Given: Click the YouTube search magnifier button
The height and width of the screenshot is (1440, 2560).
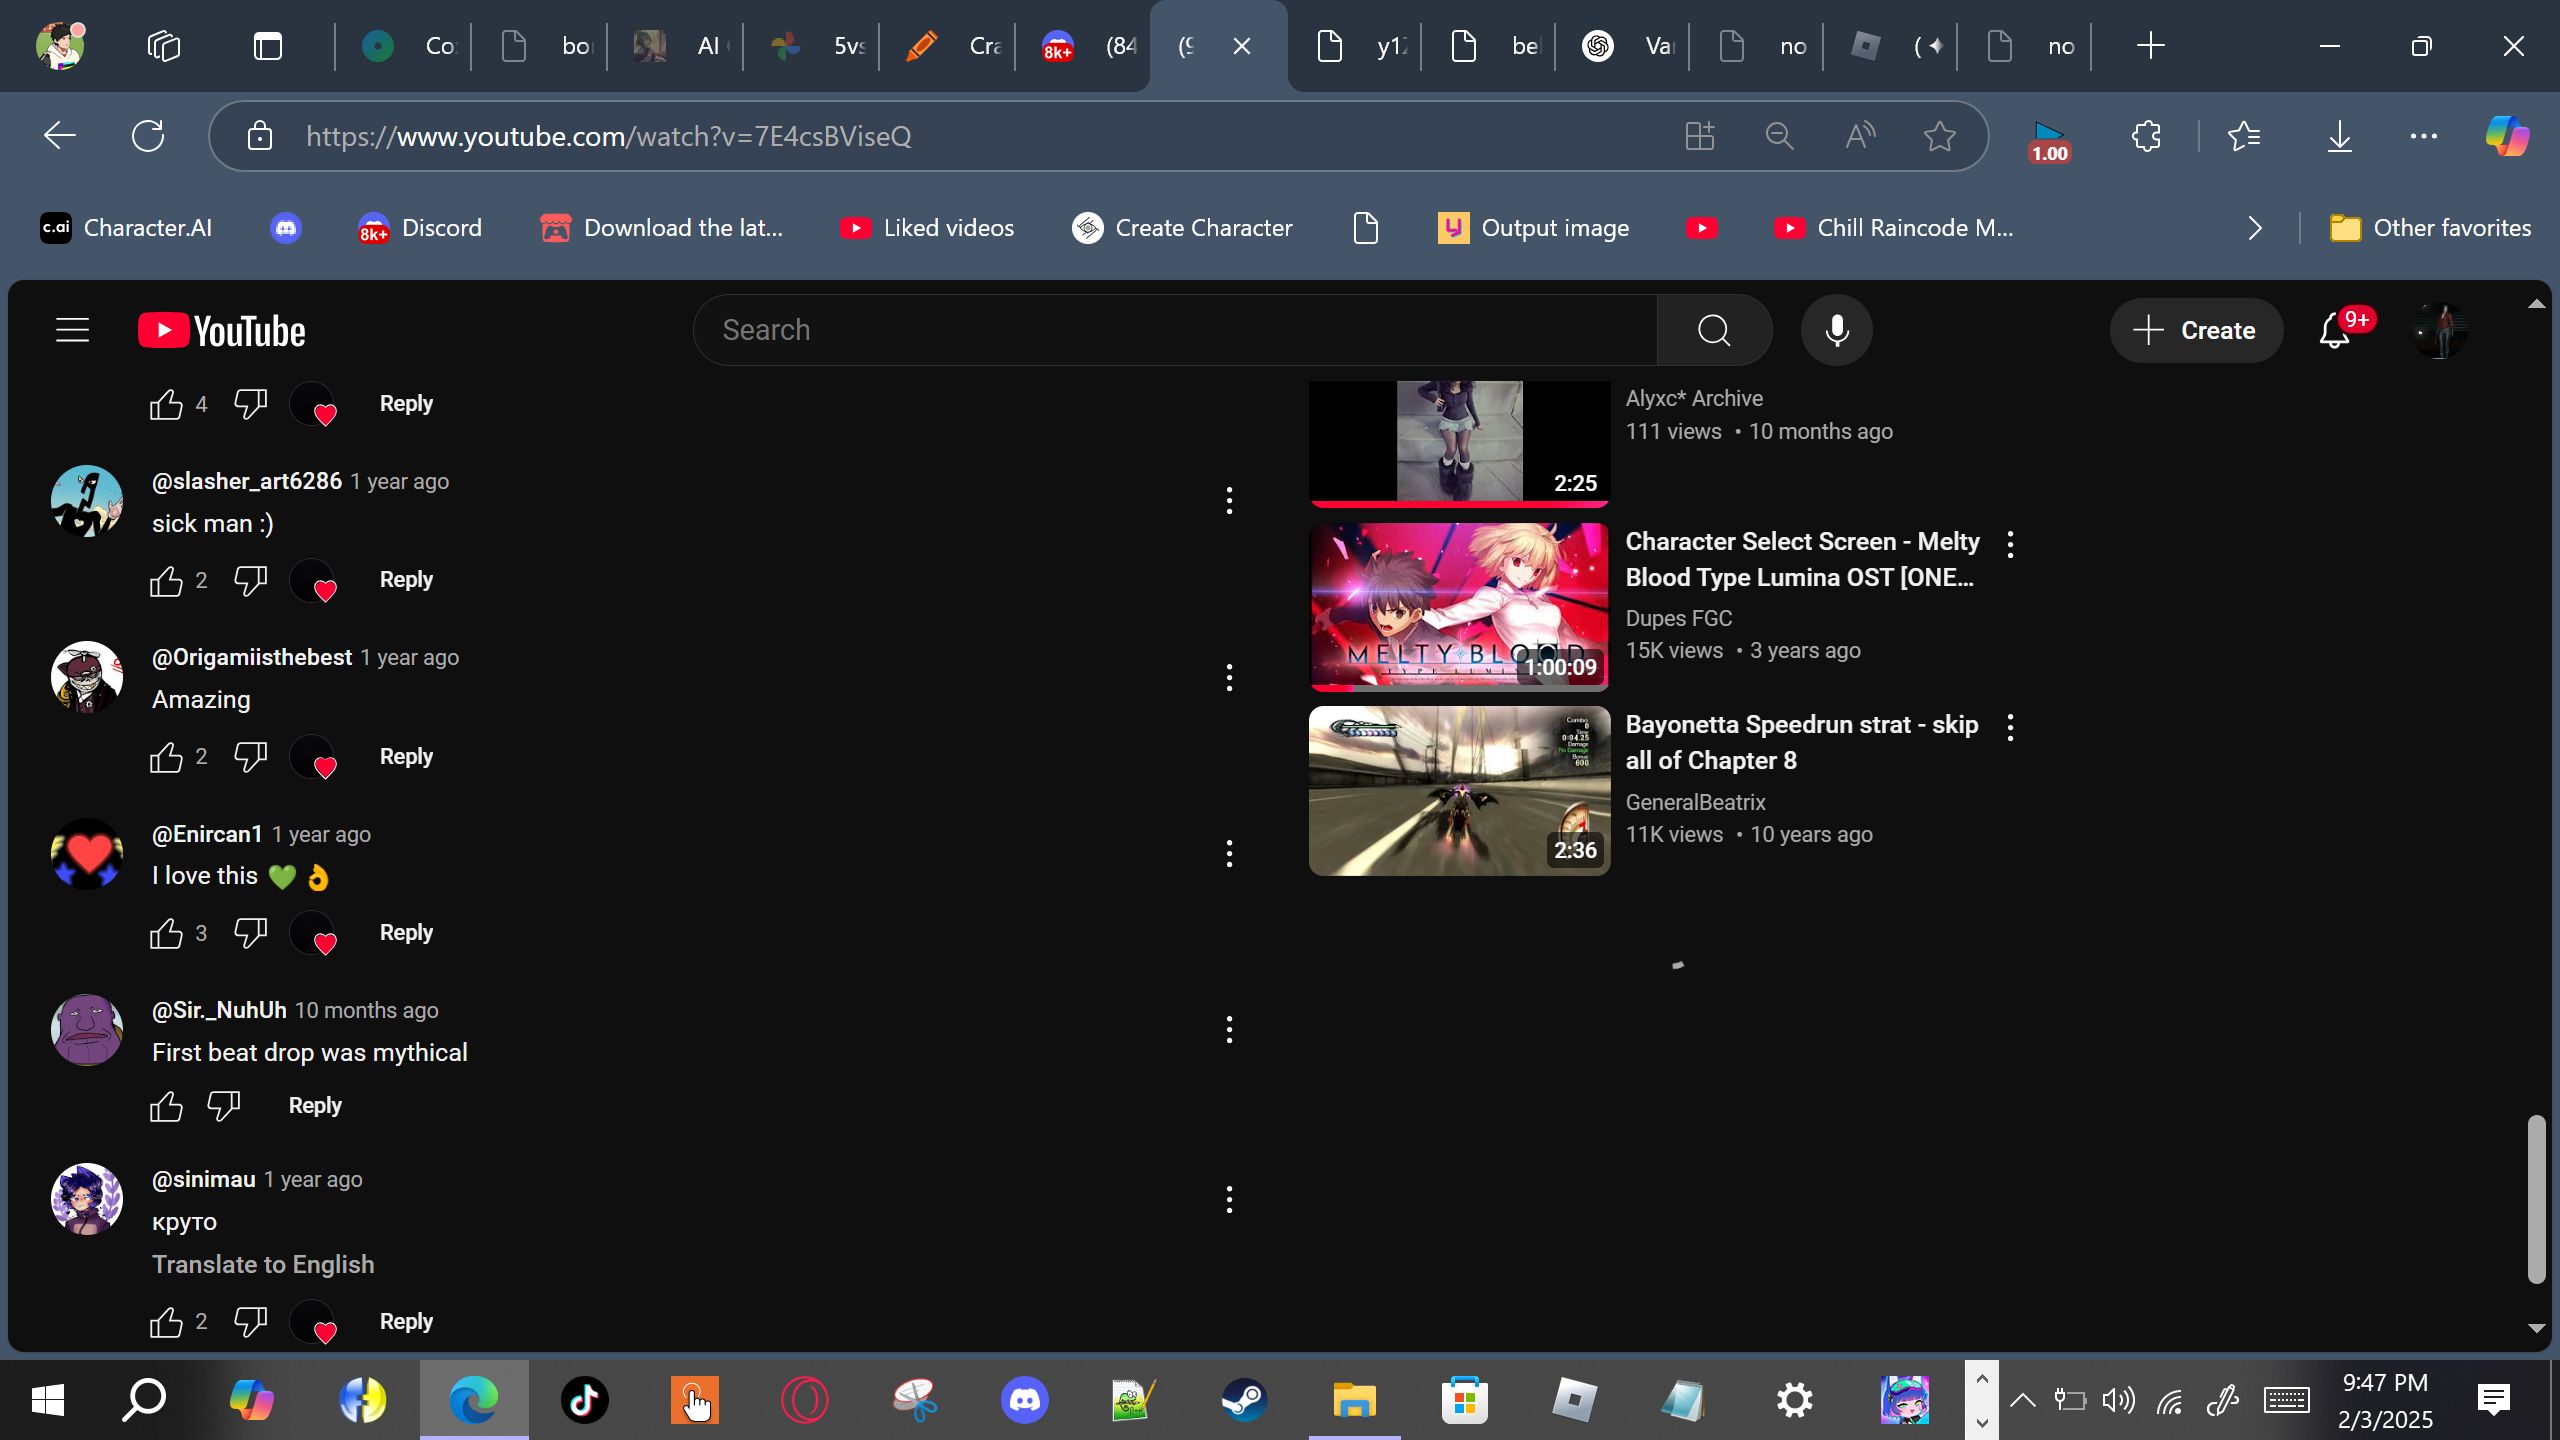Looking at the screenshot, I should coord(1714,330).
